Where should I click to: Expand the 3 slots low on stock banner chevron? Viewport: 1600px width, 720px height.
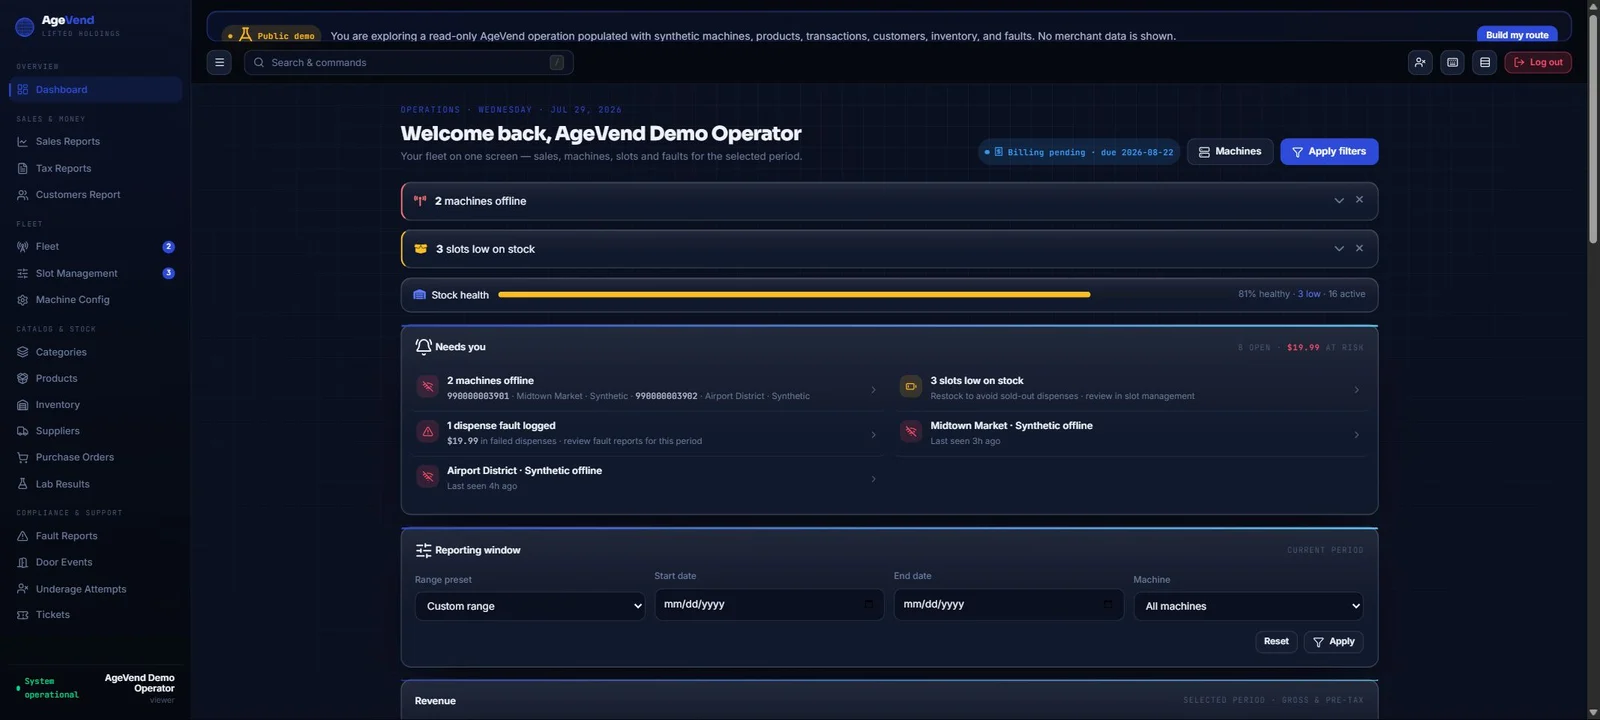[1339, 249]
